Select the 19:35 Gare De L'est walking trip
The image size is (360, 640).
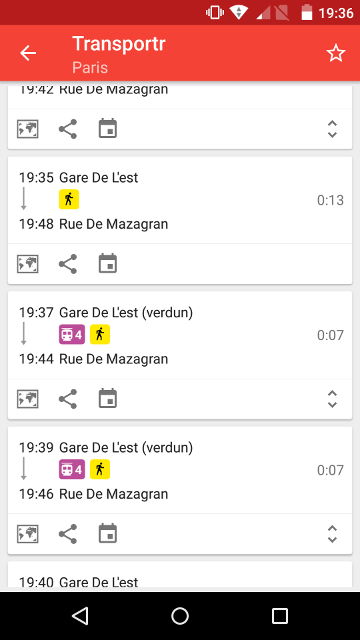180,200
